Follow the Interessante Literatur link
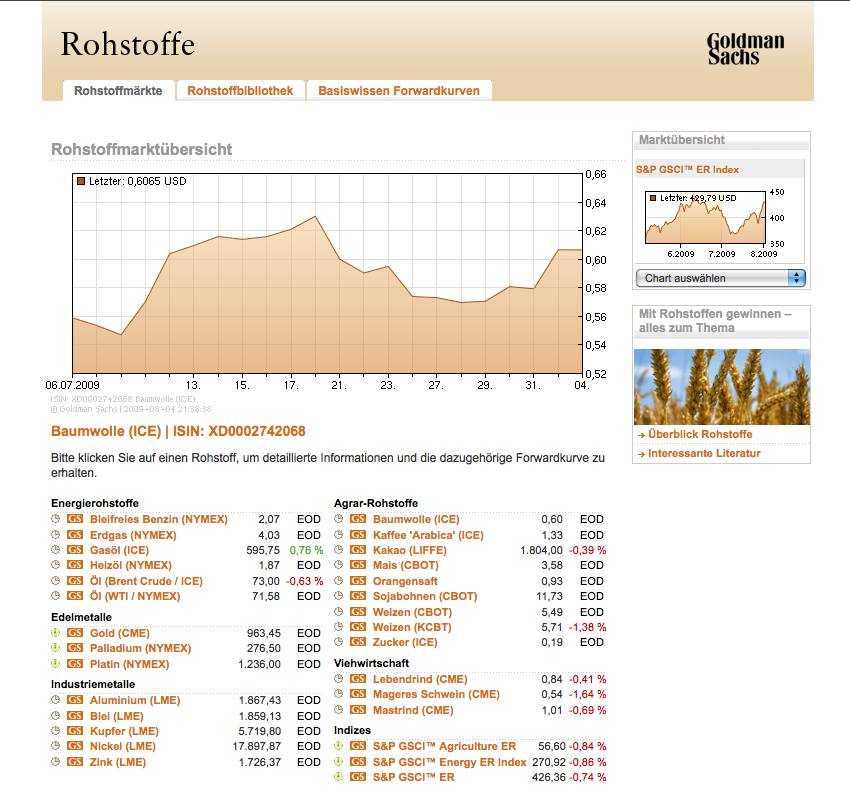 tap(704, 453)
